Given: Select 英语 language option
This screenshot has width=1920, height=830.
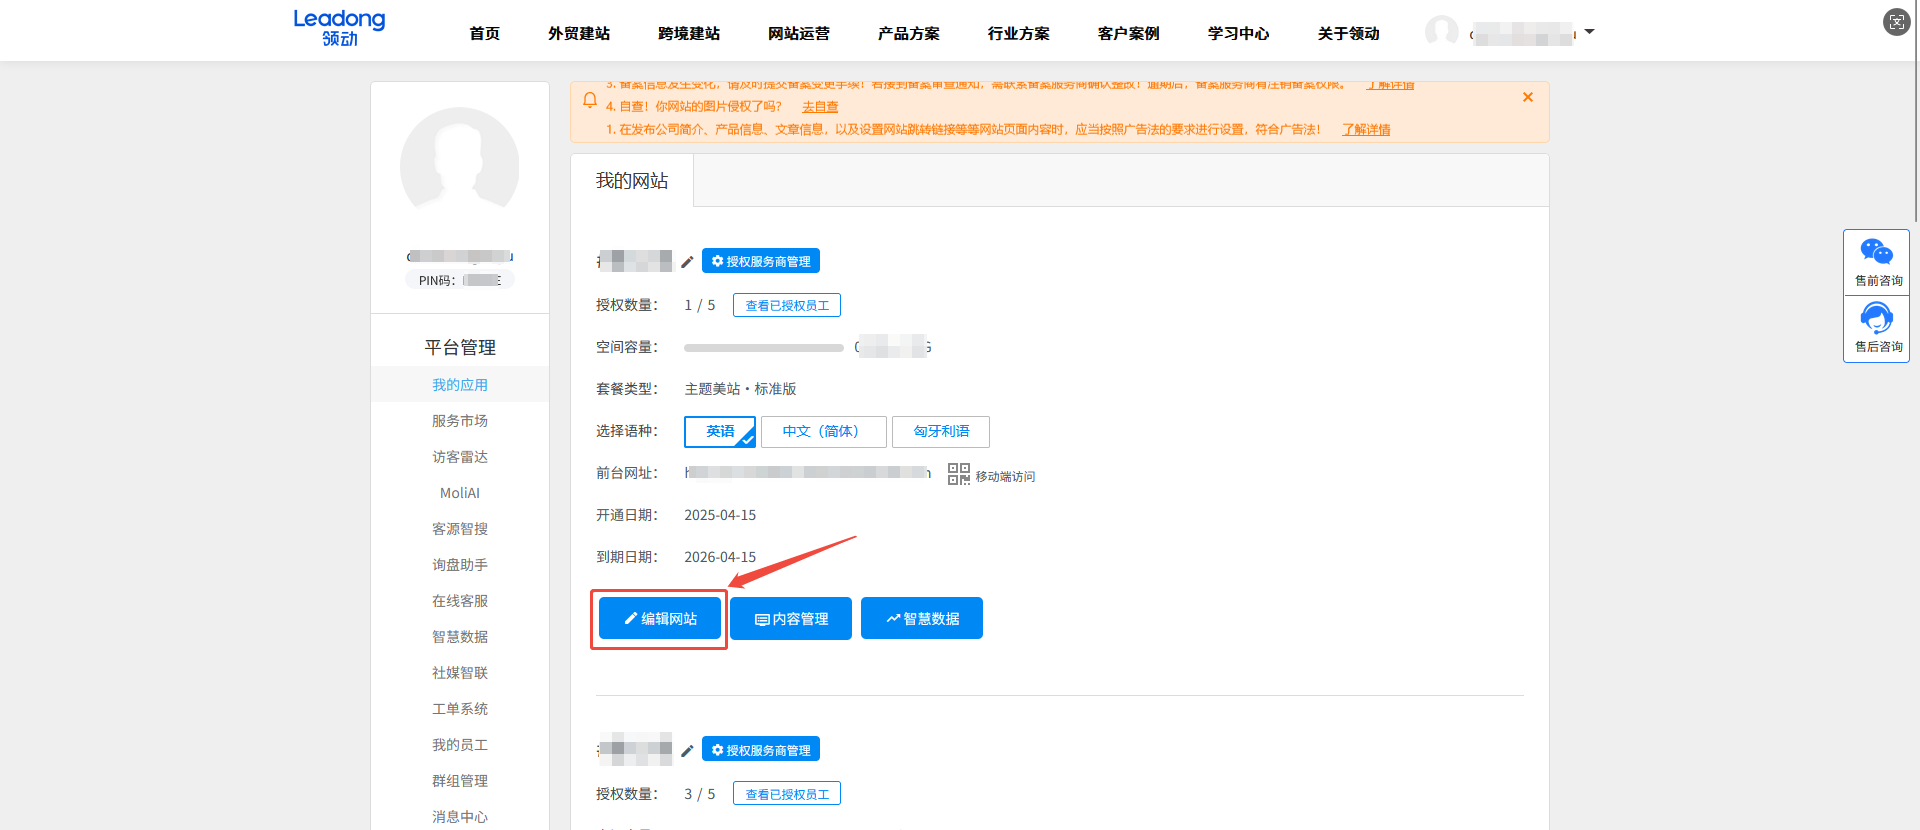Looking at the screenshot, I should 720,432.
